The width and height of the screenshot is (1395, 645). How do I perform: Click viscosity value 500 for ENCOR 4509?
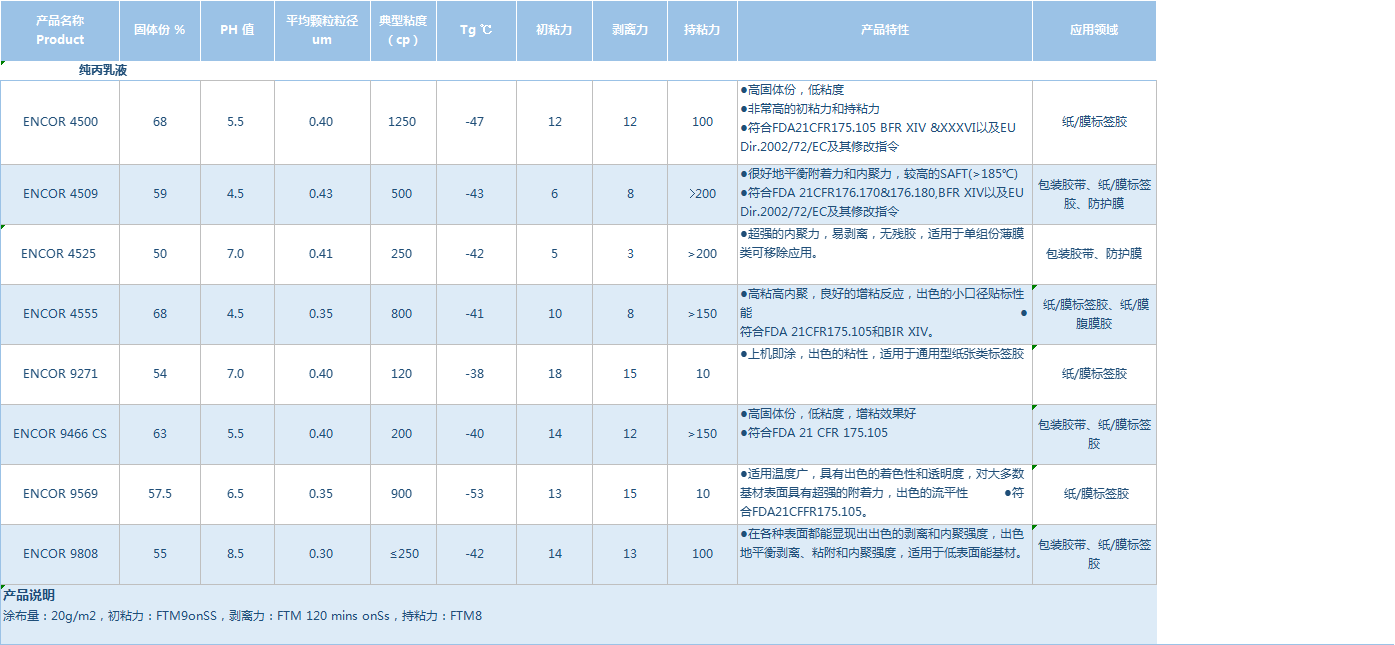coord(402,194)
